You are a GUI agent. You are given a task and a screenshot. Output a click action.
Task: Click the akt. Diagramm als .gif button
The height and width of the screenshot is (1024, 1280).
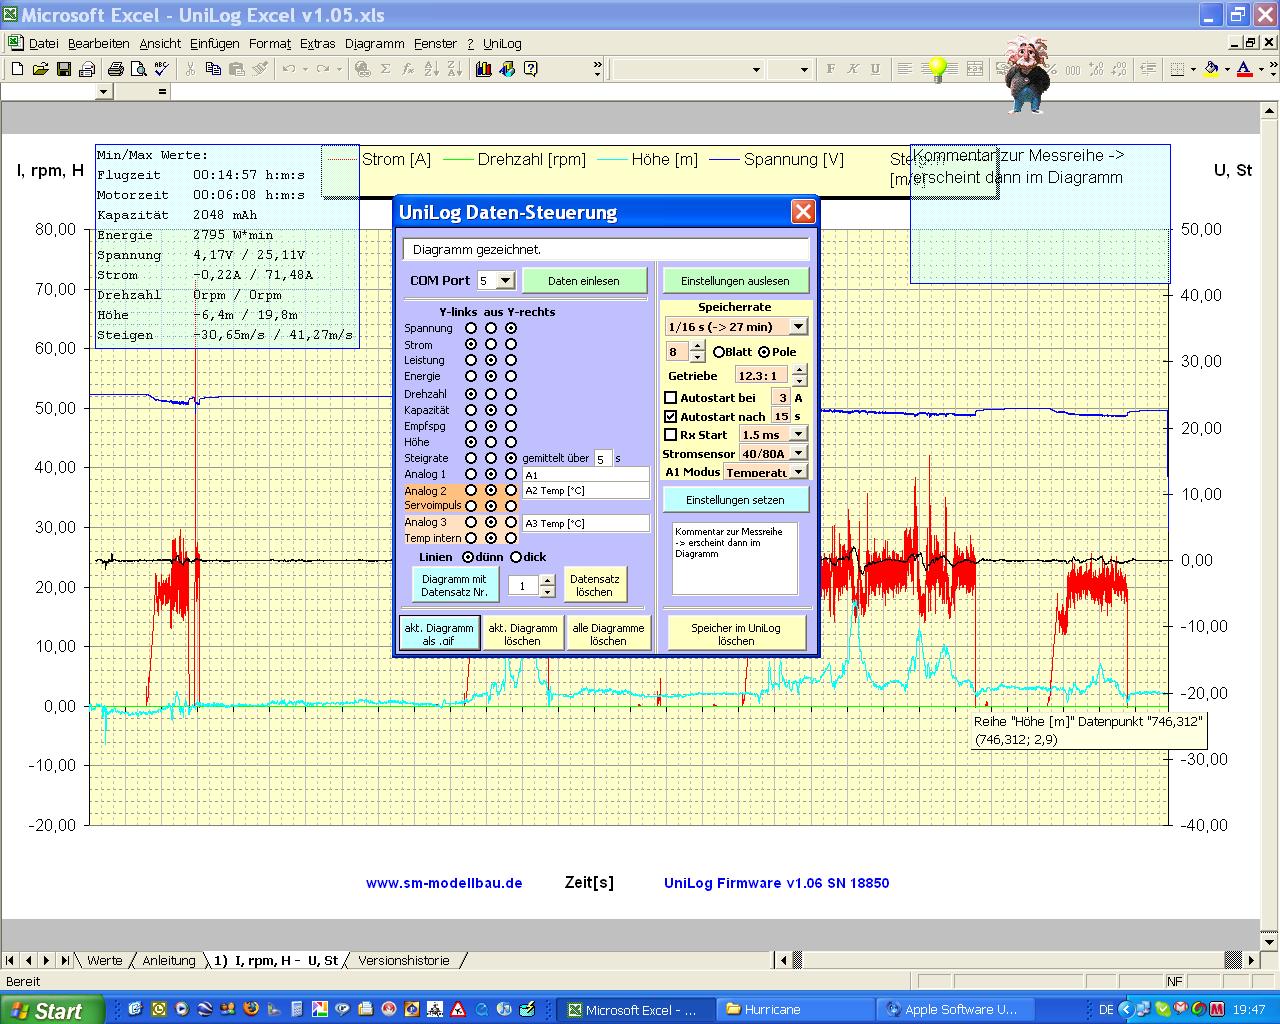tap(440, 634)
